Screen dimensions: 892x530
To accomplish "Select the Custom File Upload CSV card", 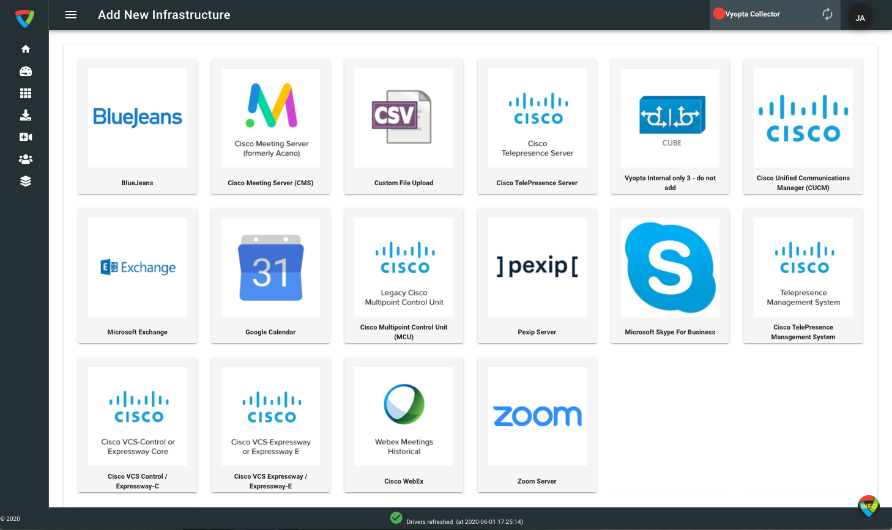I will tap(403, 127).
